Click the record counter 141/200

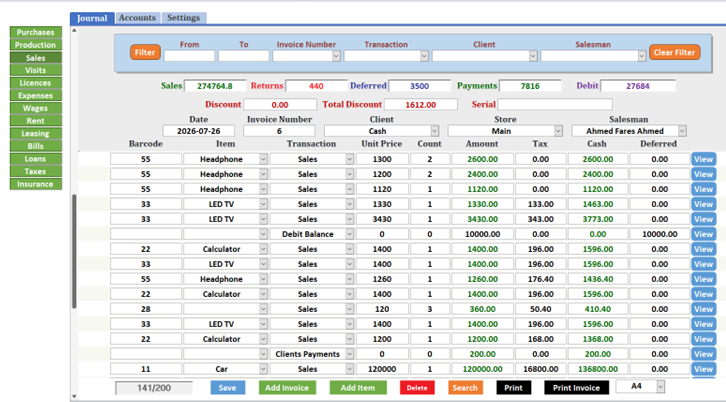point(154,388)
